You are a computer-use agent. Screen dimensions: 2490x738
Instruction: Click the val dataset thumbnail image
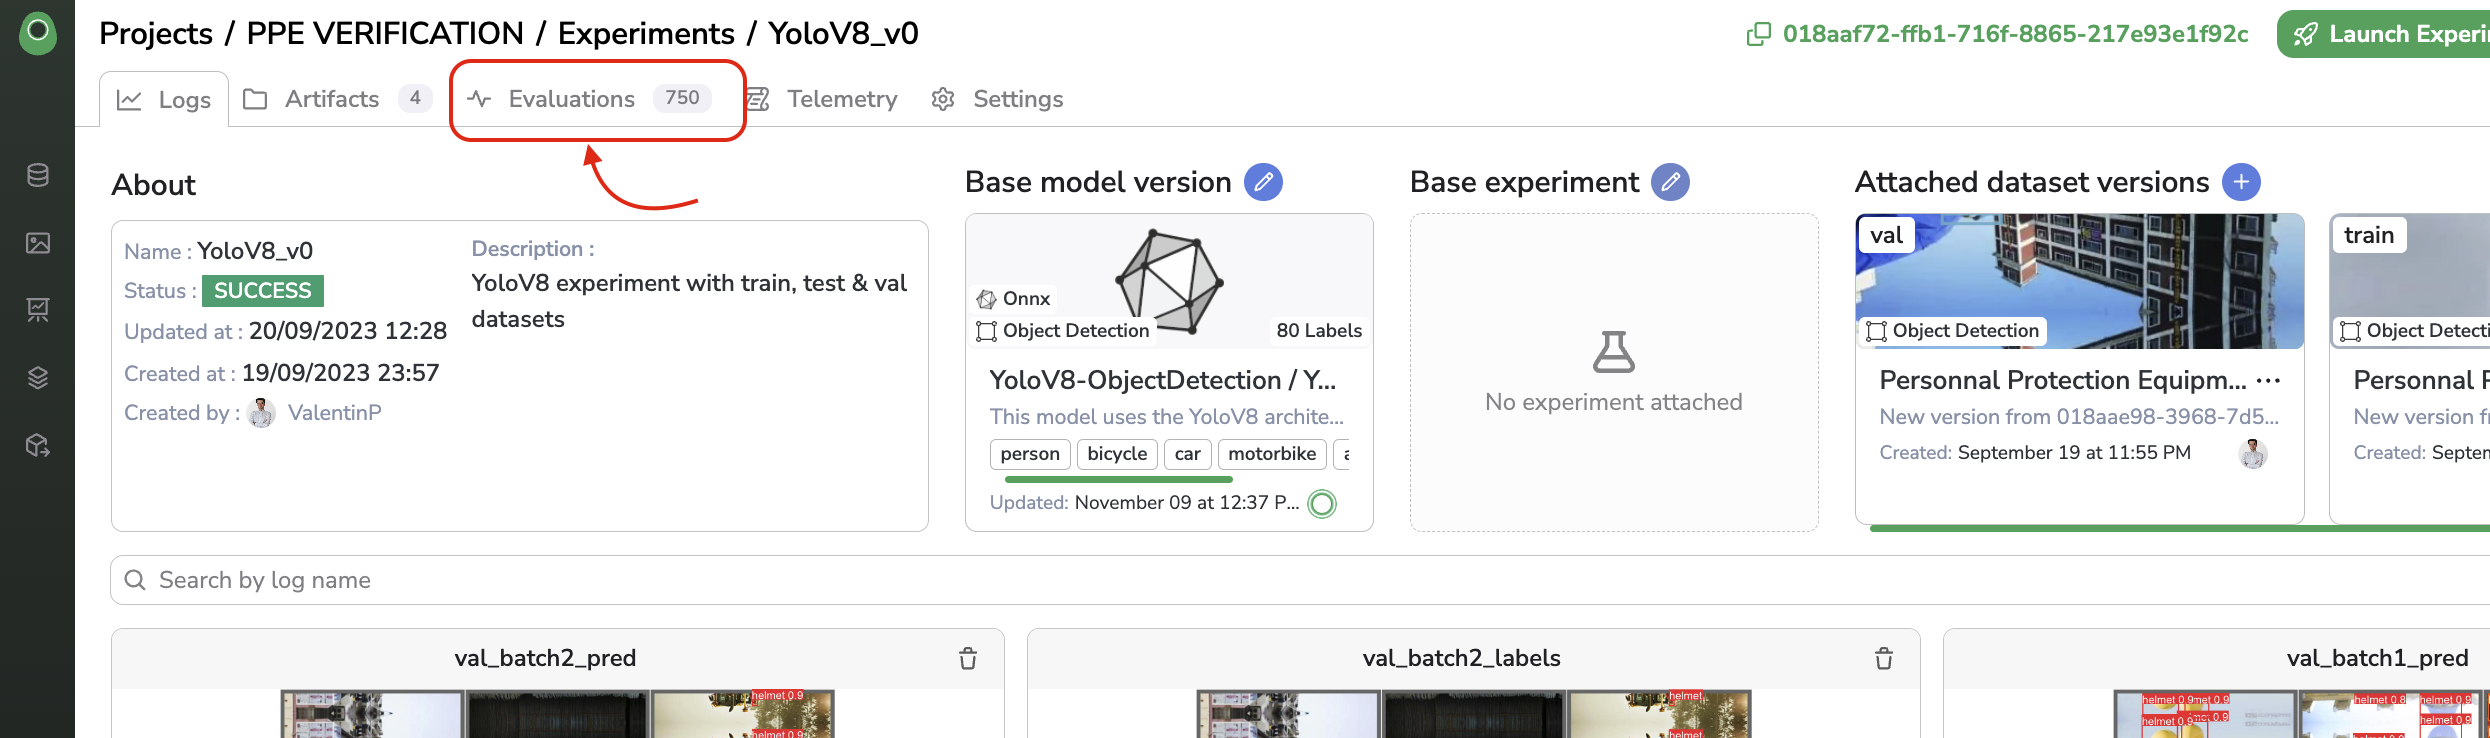tap(2080, 281)
